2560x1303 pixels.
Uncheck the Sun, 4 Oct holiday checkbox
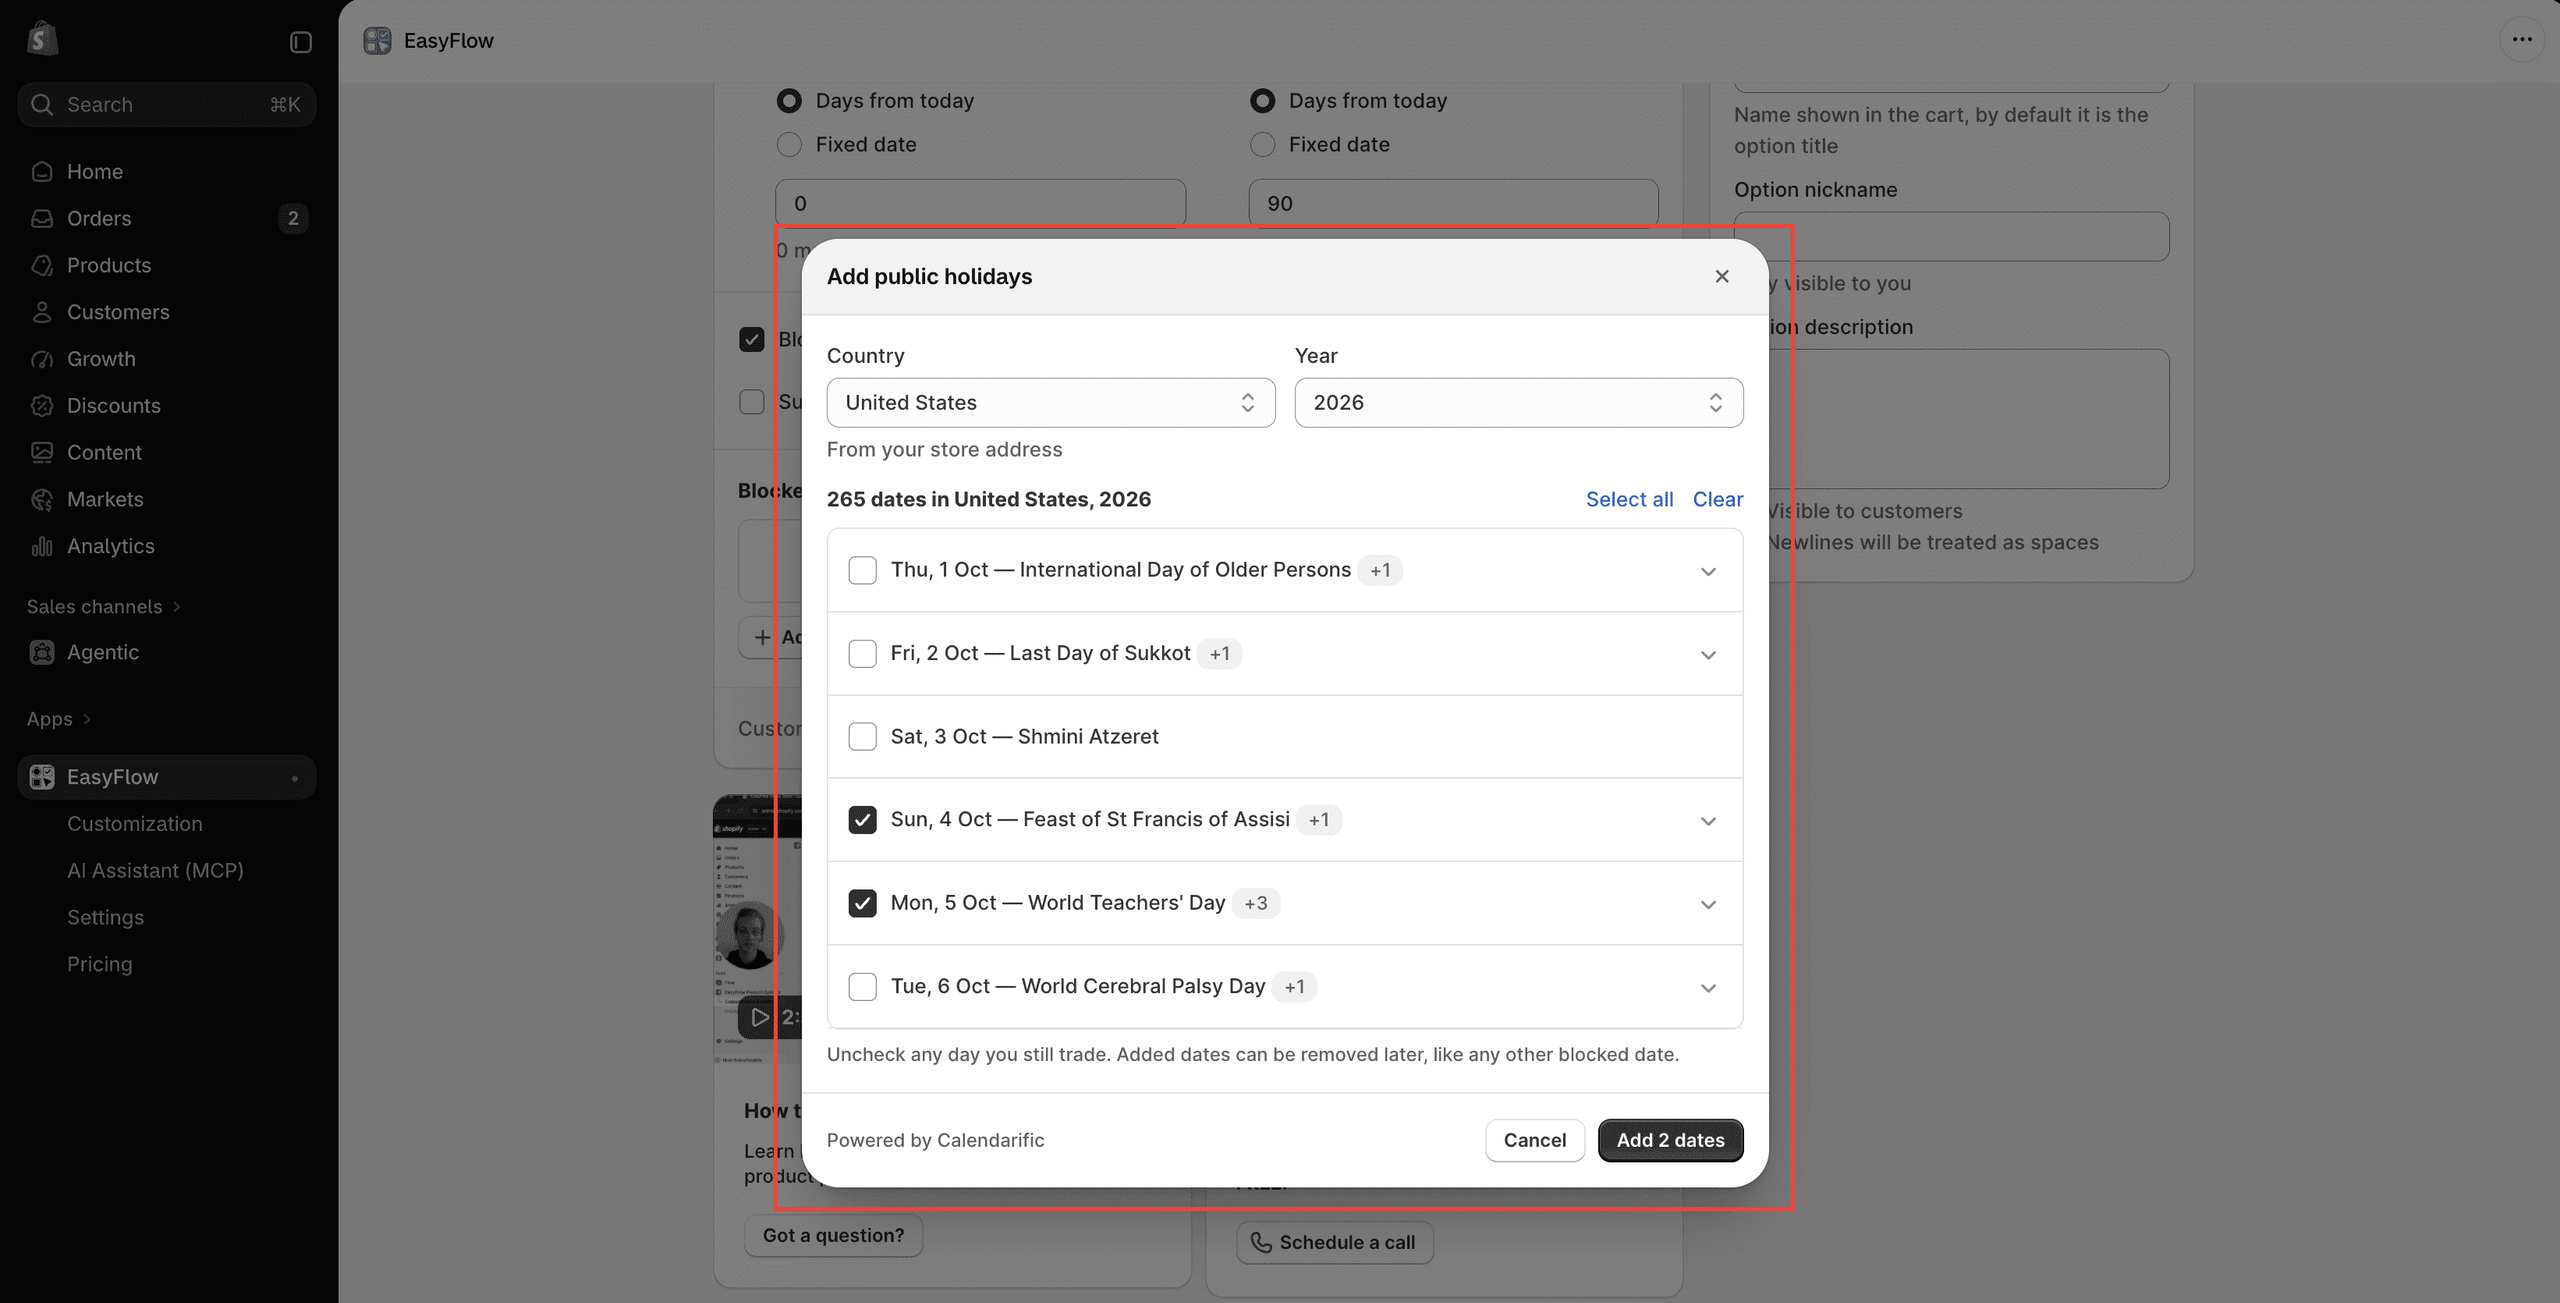click(x=862, y=820)
